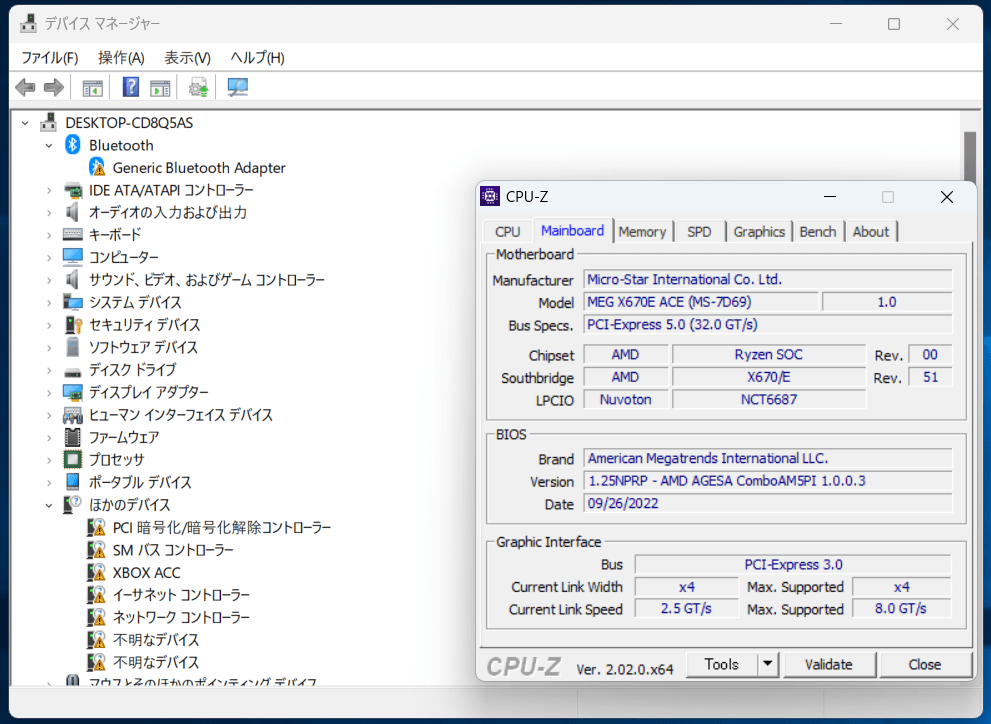Screen dimensions: 991x724
Task: Collapse the Bluetooth tree node
Action: tap(49, 145)
